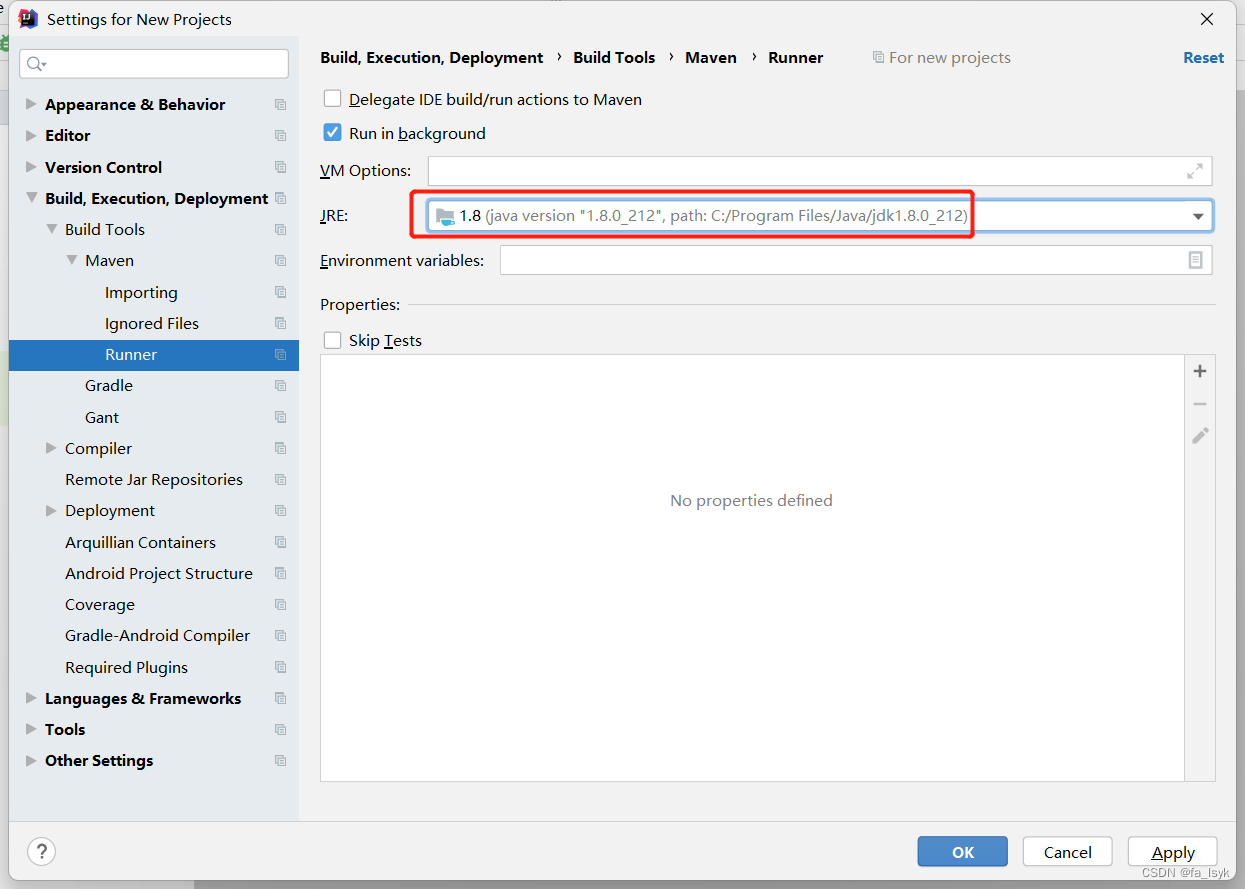Viewport: 1245px width, 889px height.
Task: Open Android Project Structure settings
Action: (159, 573)
